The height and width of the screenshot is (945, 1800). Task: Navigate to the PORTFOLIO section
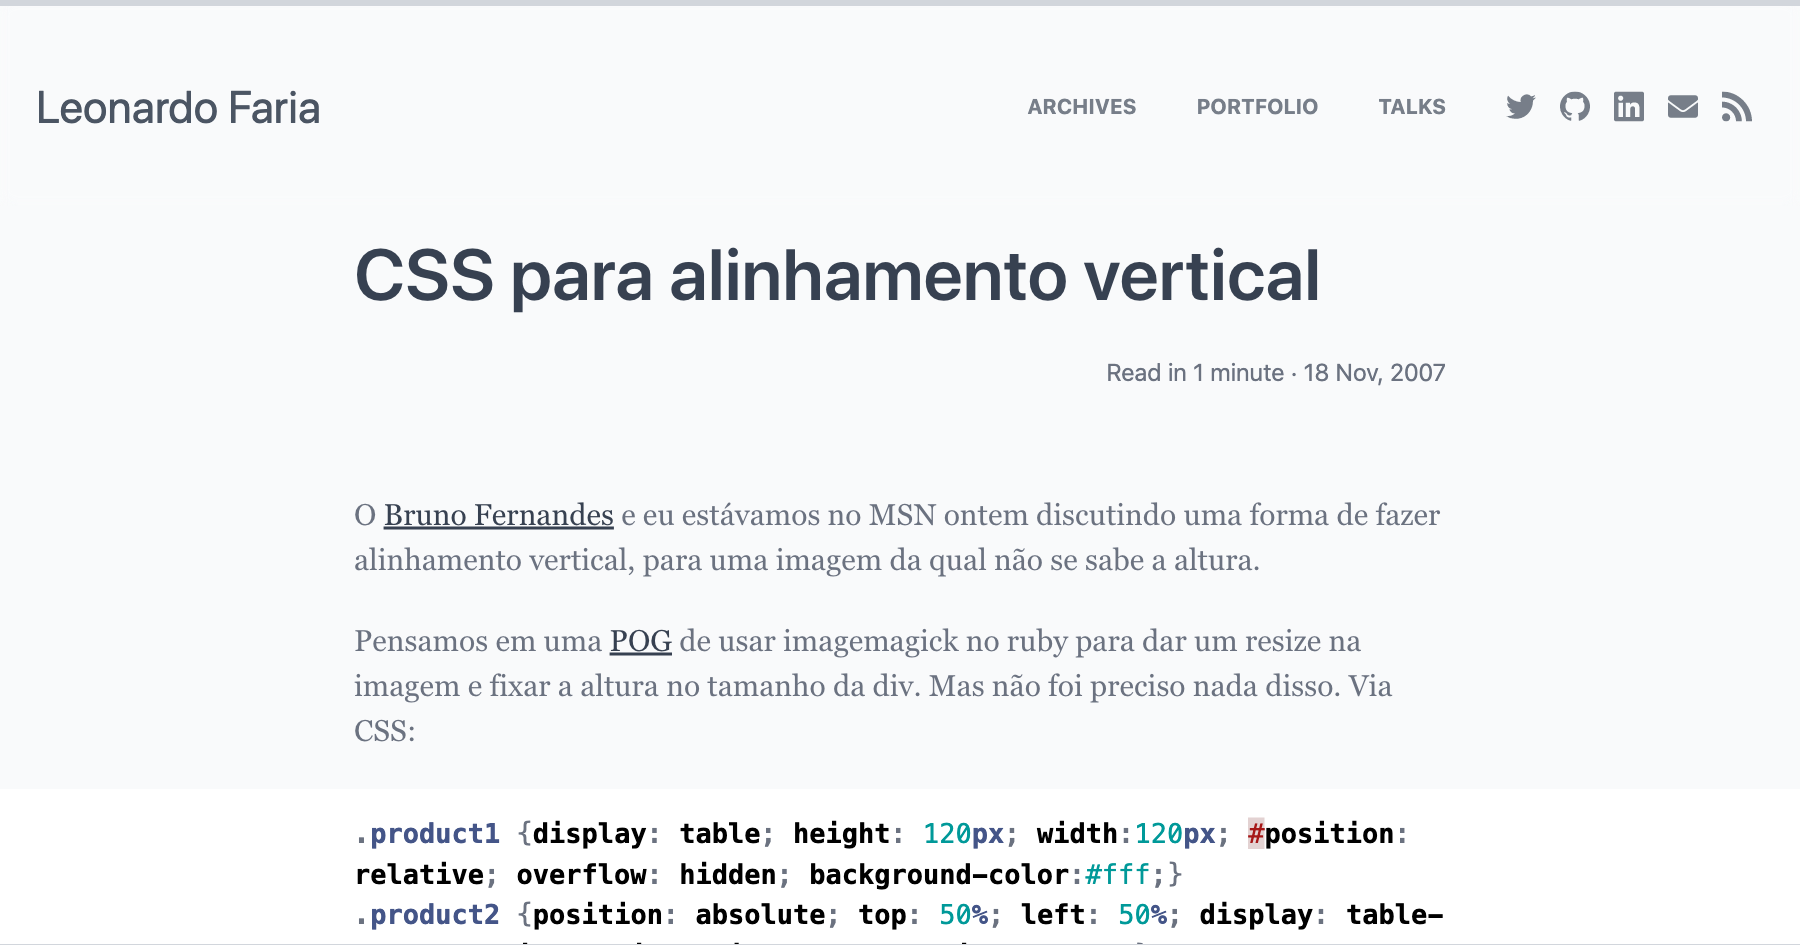coord(1257,107)
